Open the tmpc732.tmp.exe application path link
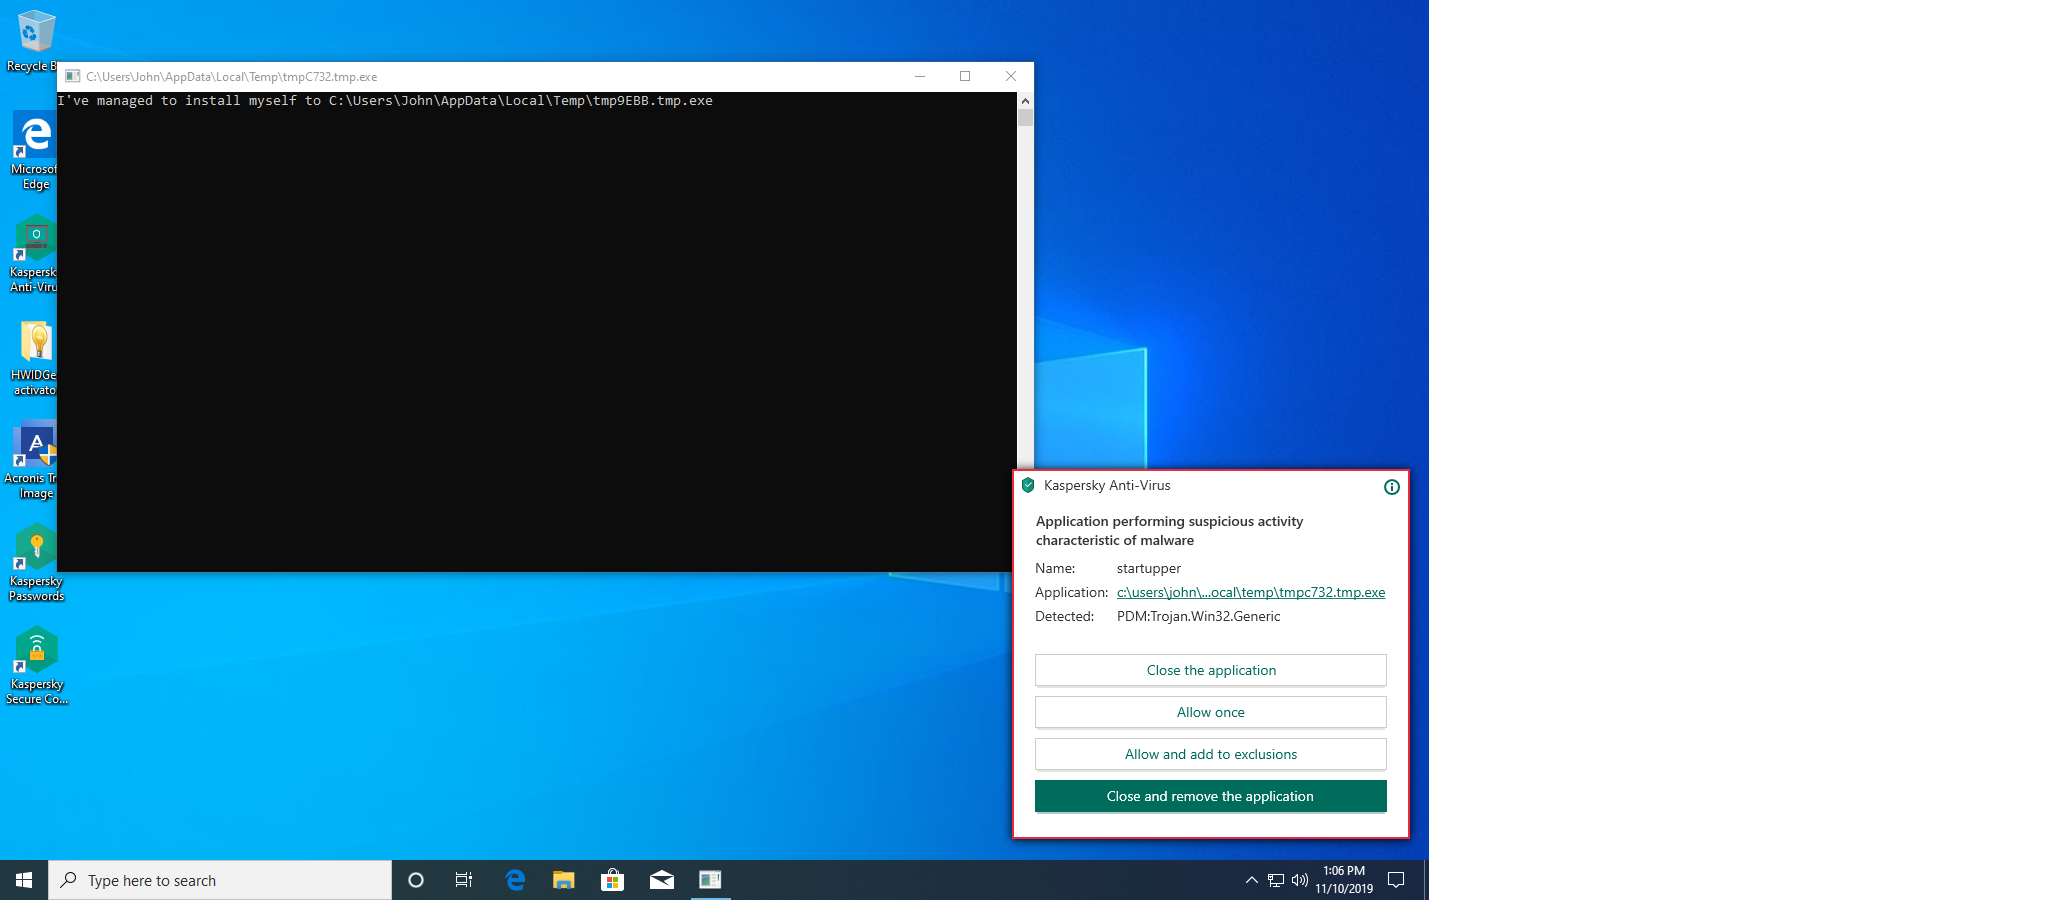Screen dimensions: 2064x900 [1251, 592]
